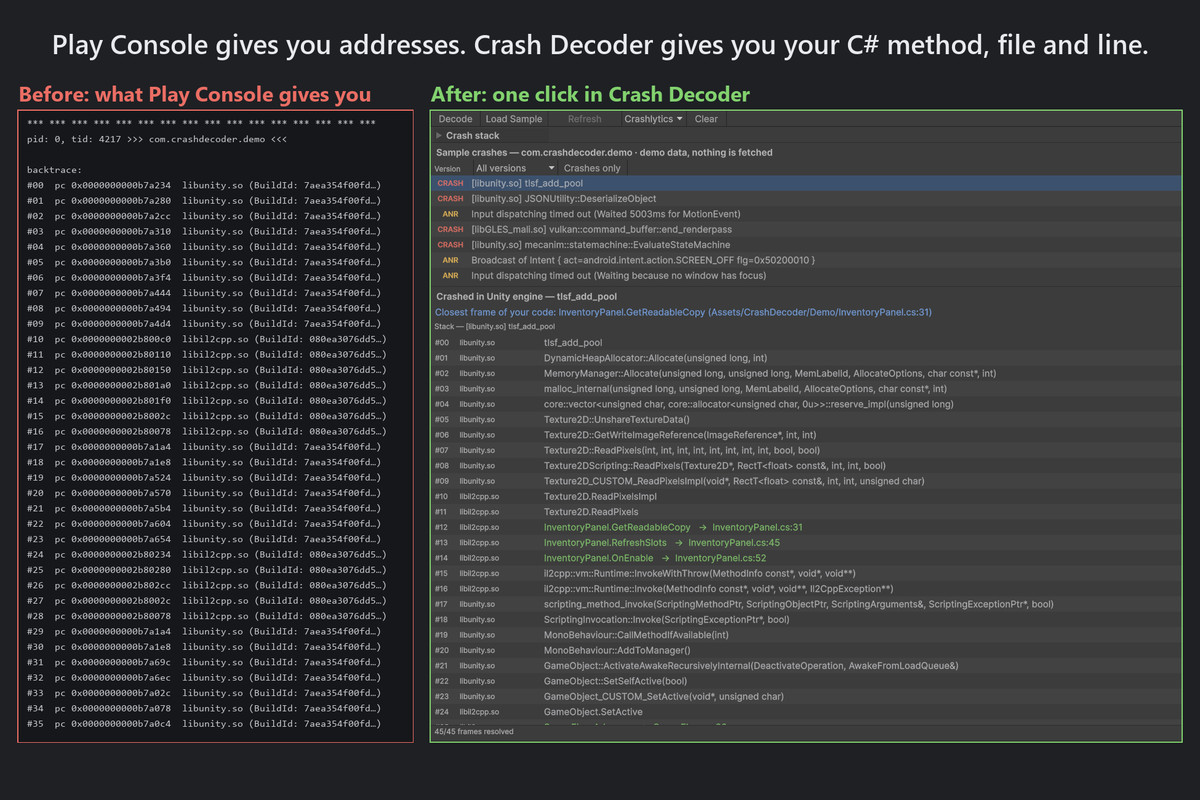Open InventoryPanel.OnEnable frame at InventoryPanel.cs:52
Viewport: 1200px width, 800px height.
click(807, 558)
